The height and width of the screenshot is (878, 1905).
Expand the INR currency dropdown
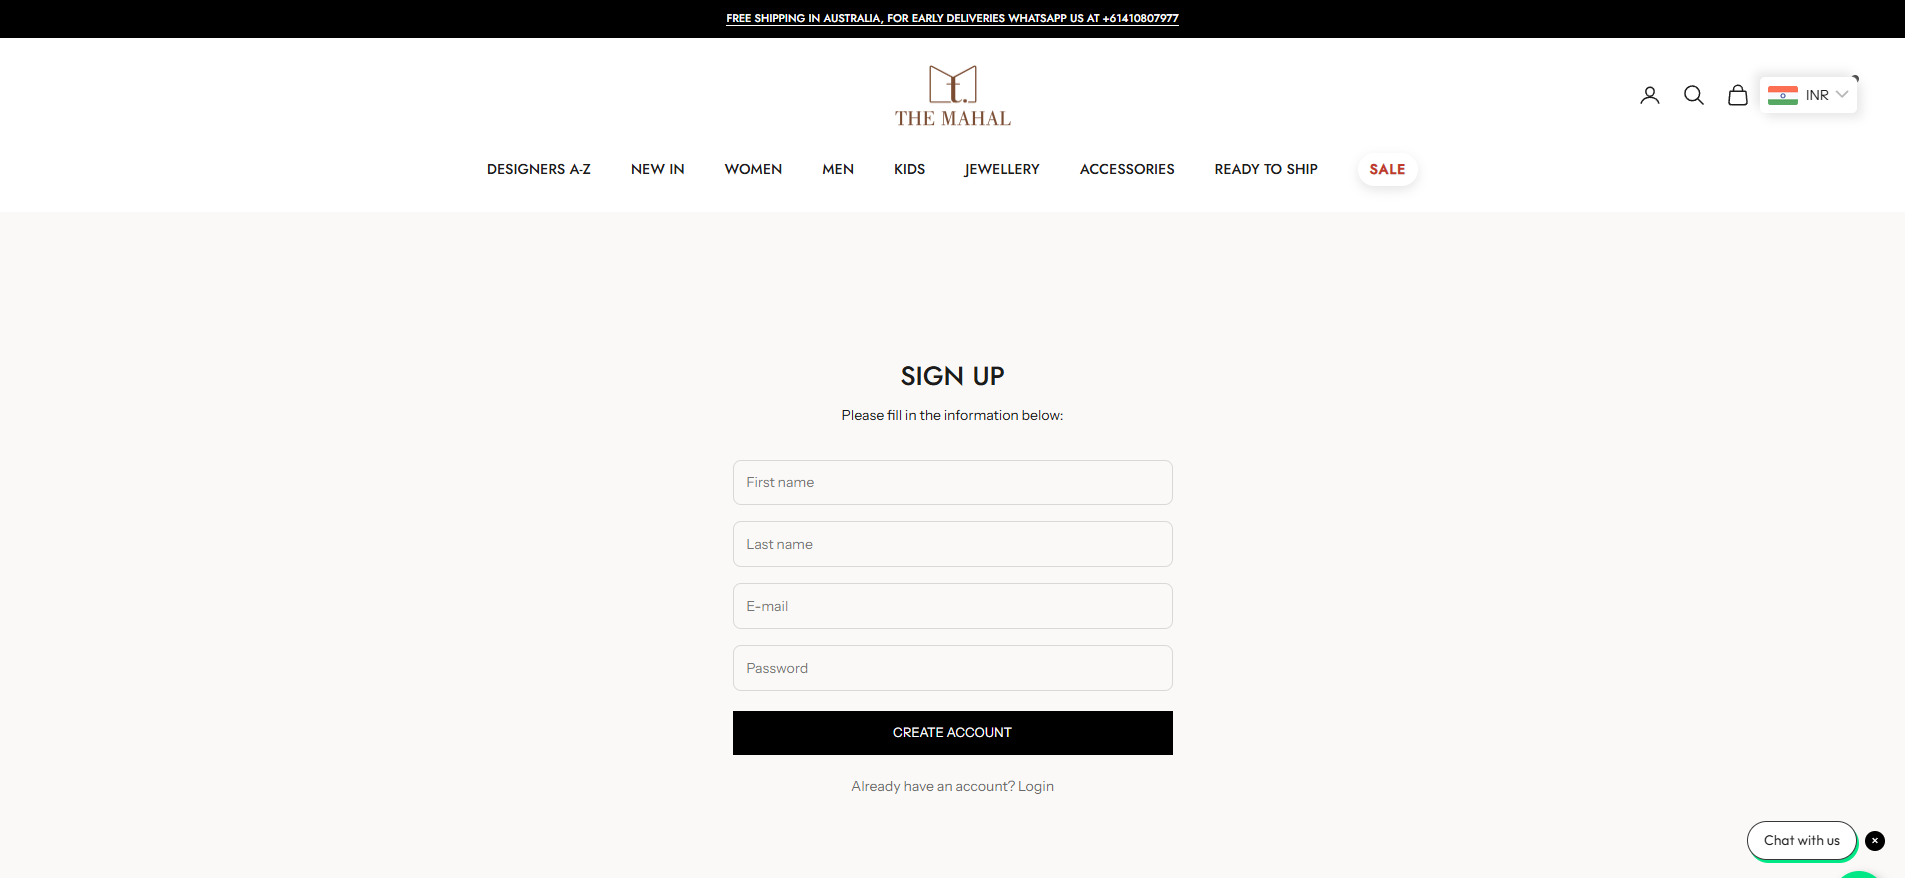1808,95
